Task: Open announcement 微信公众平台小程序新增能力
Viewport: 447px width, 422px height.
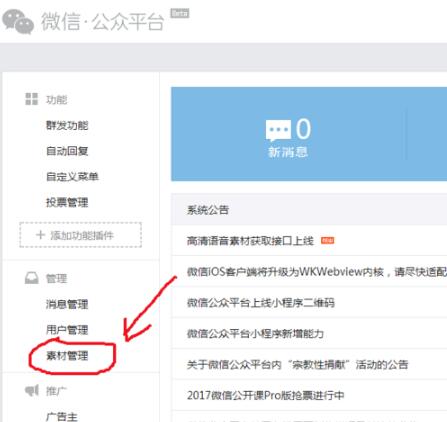Action: click(x=255, y=333)
